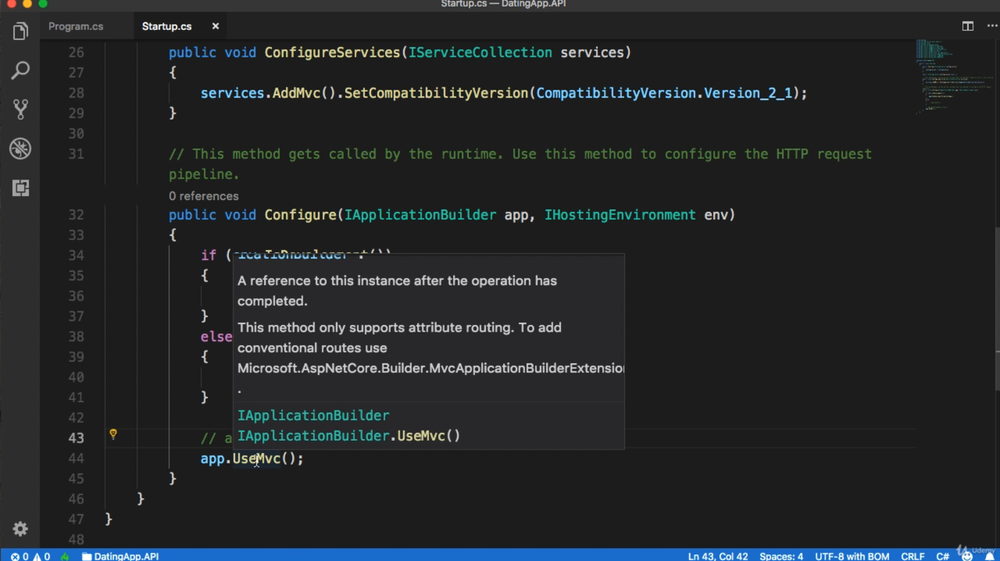Switch to the Program.cs tab

click(x=76, y=26)
